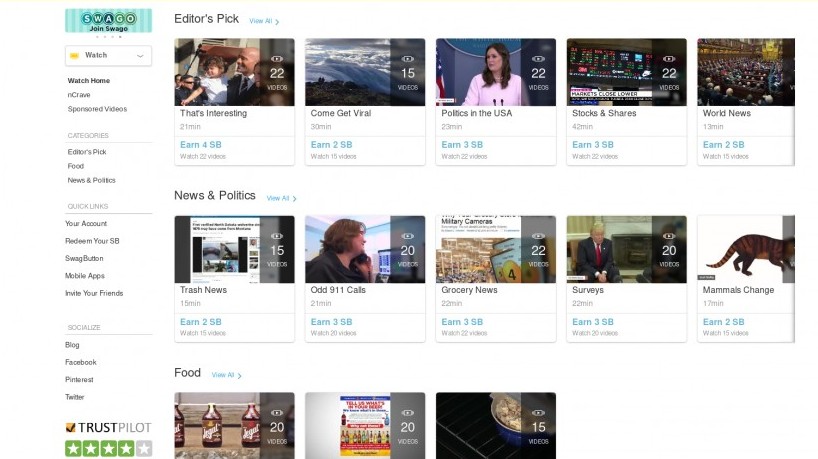Click eye icon on Come Get Viral card
818x459 pixels.
point(407,59)
